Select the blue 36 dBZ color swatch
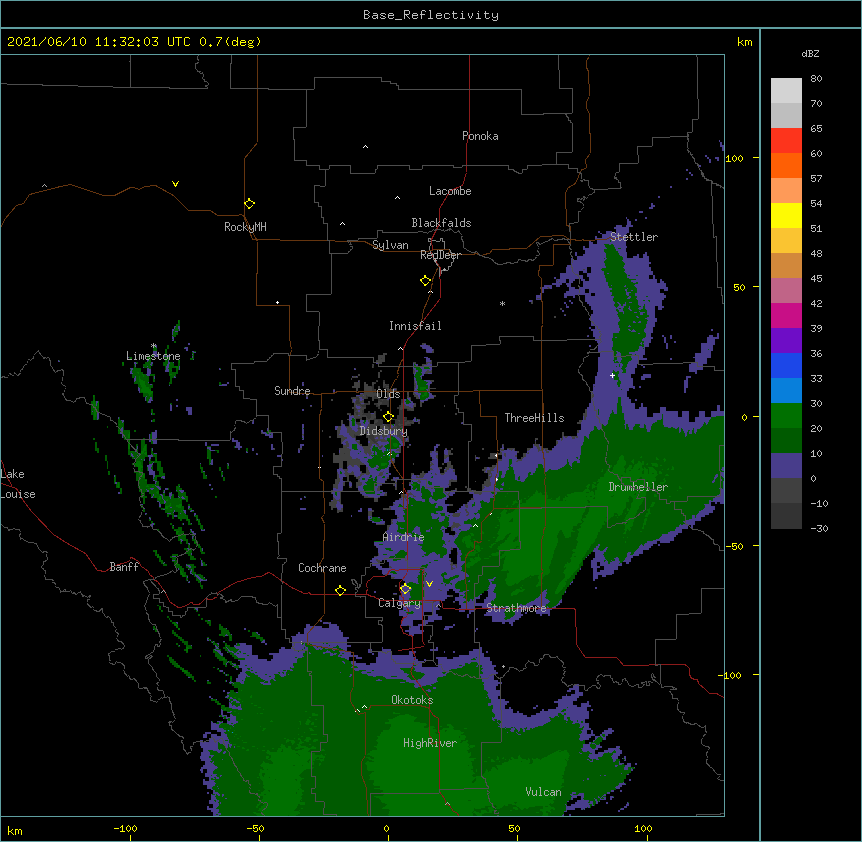Viewport: 862px width, 842px height. pos(786,365)
